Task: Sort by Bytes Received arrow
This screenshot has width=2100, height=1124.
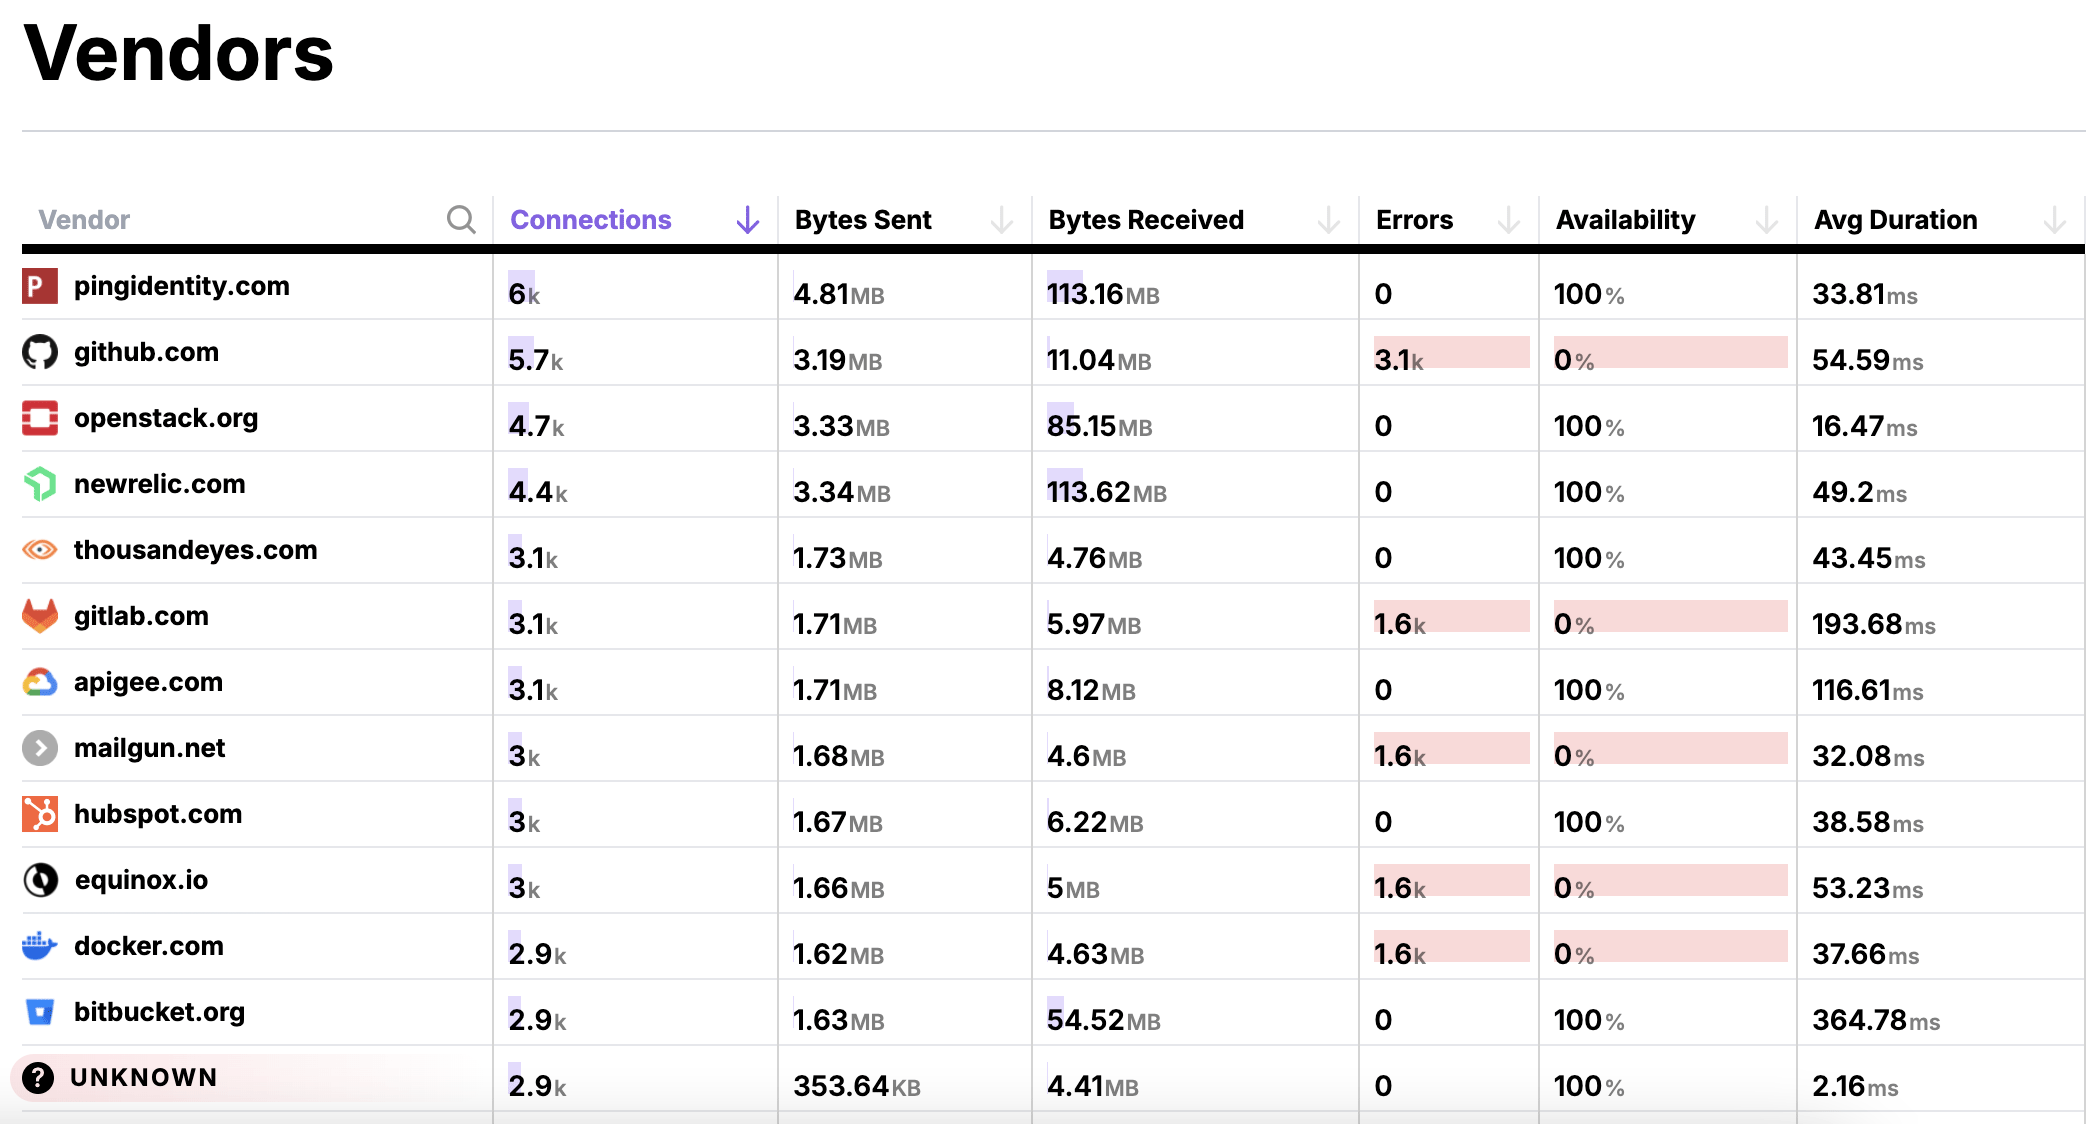Action: (x=1328, y=220)
